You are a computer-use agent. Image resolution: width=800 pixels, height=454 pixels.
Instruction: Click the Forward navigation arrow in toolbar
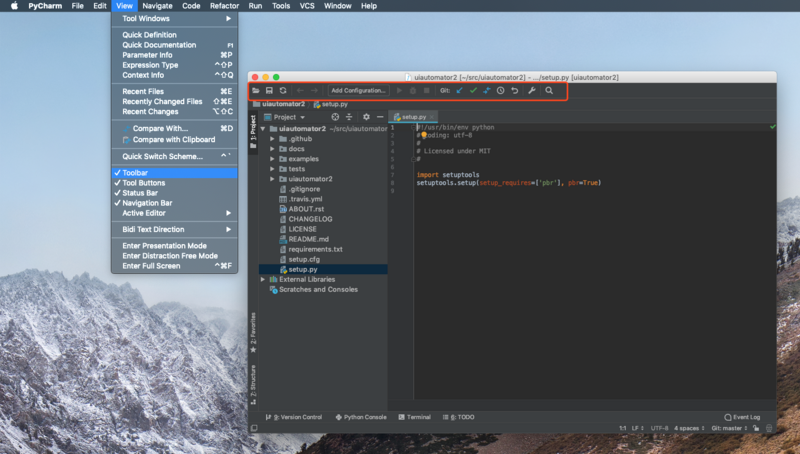tap(314, 90)
